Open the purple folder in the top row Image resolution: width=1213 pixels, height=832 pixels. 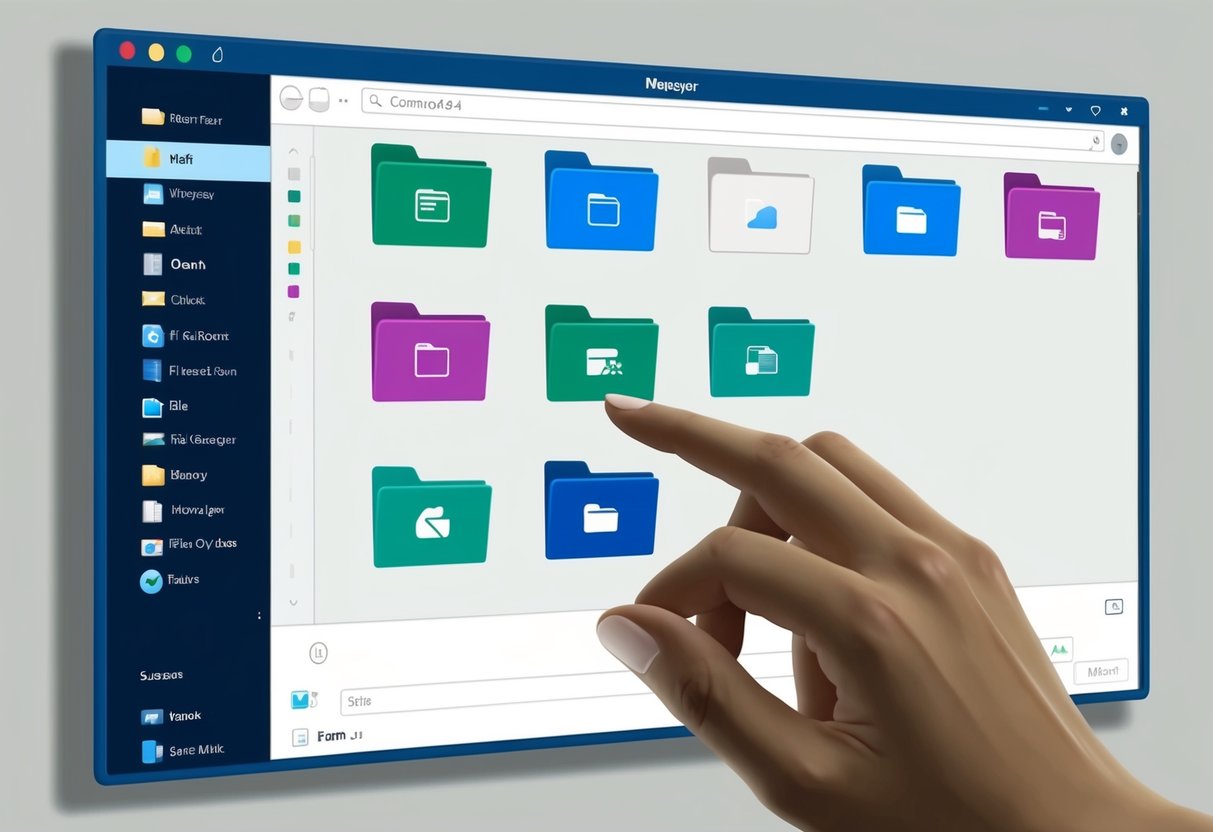coord(1051,218)
